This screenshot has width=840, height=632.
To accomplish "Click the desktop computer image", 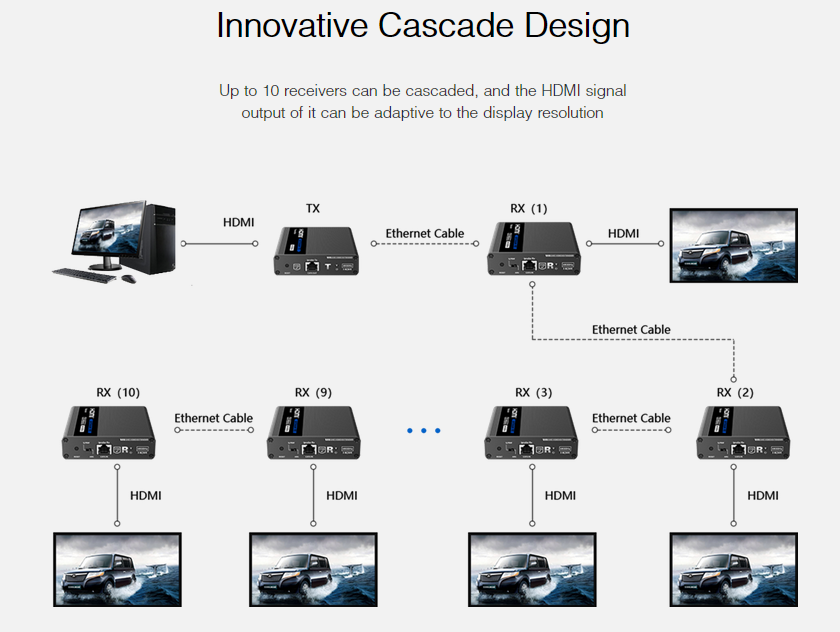I will (x=115, y=242).
